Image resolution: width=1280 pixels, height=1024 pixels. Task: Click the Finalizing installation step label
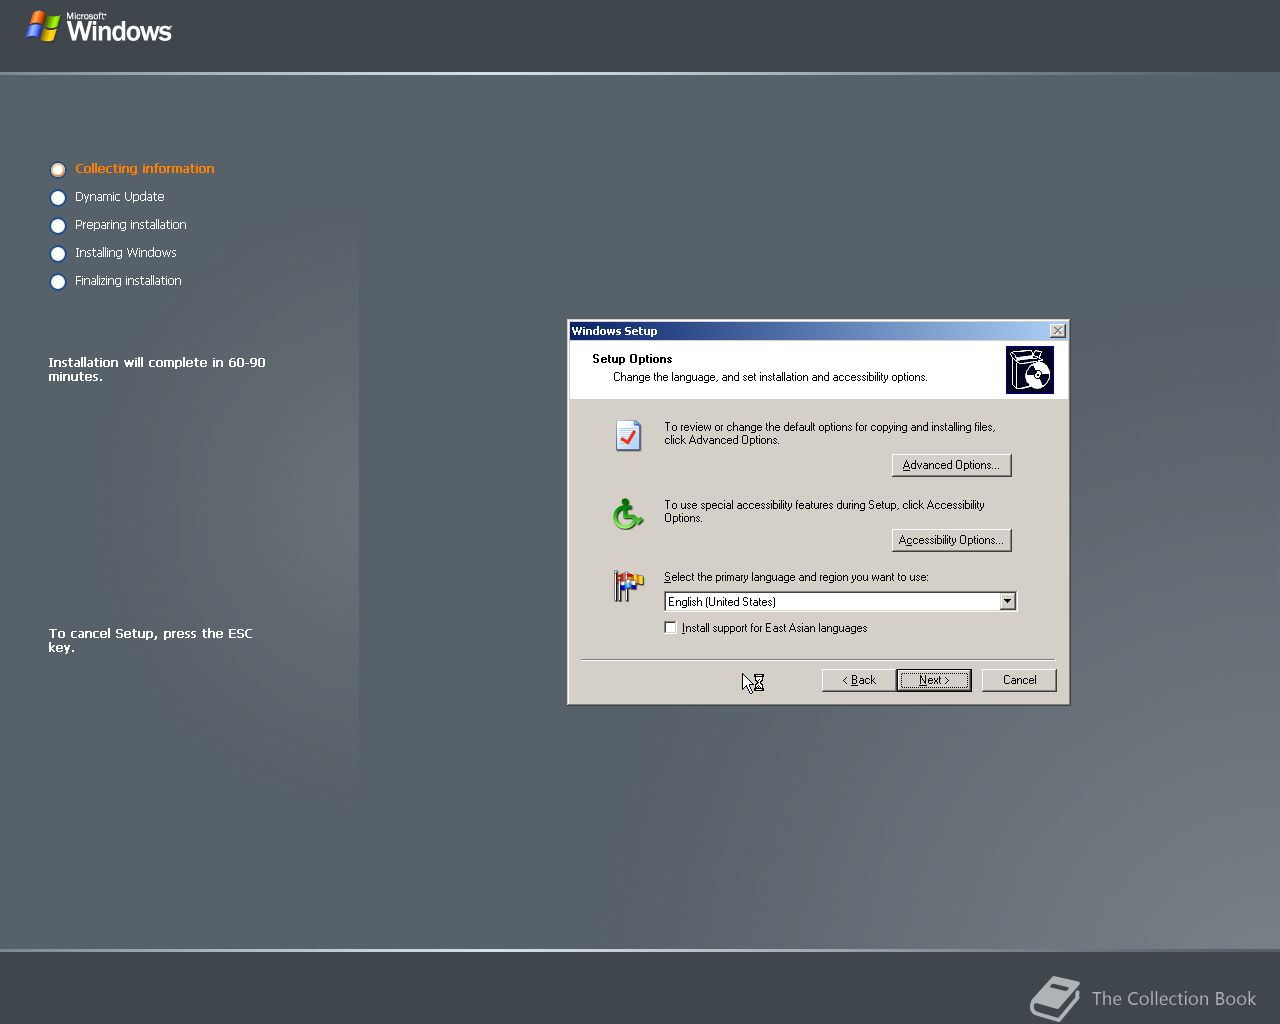128,280
